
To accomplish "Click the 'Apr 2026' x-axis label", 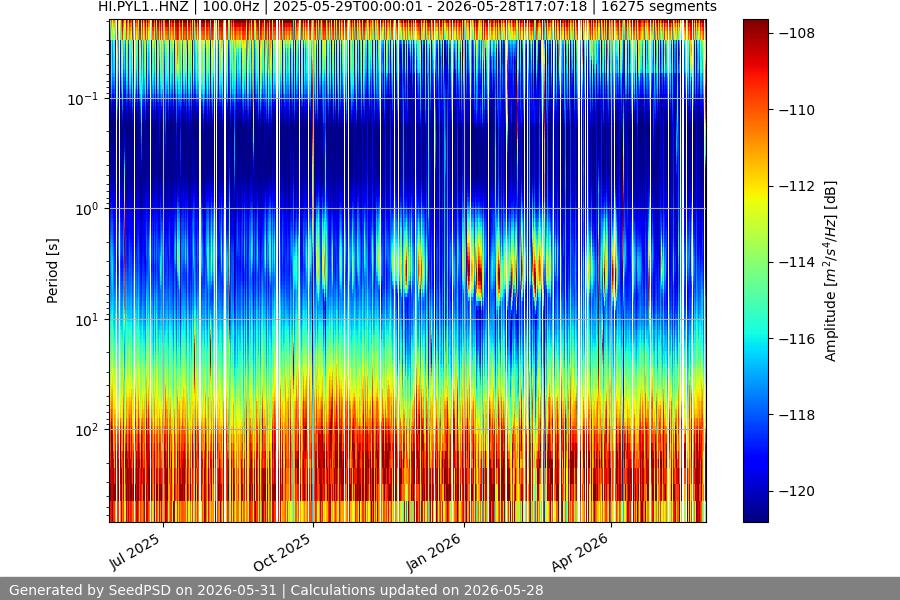I will click(x=580, y=552).
